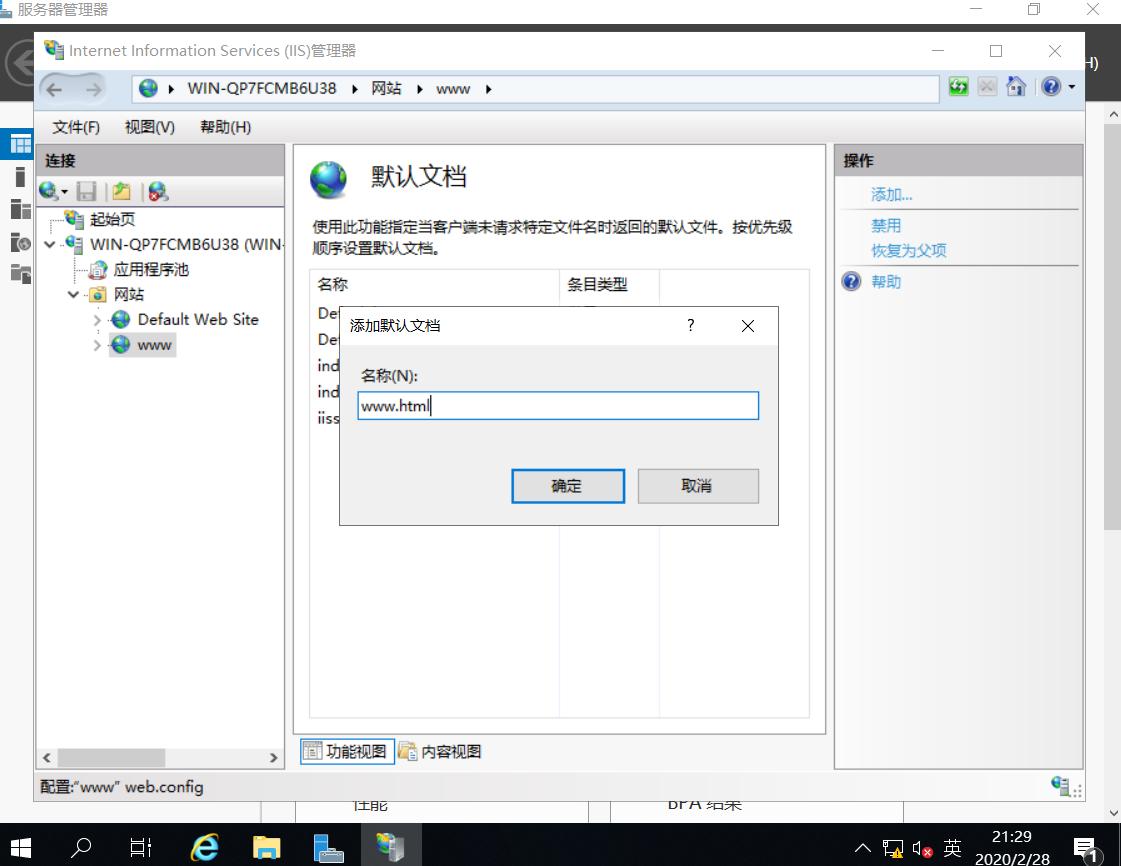Collapse the WIN-QP7FCMB6U38 server node
The width and height of the screenshot is (1121, 866).
point(48,244)
